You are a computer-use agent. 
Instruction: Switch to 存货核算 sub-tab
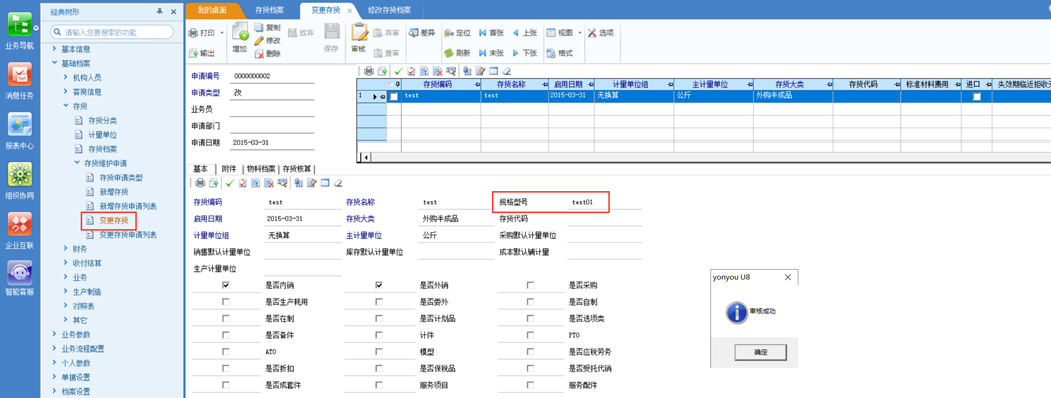point(297,169)
